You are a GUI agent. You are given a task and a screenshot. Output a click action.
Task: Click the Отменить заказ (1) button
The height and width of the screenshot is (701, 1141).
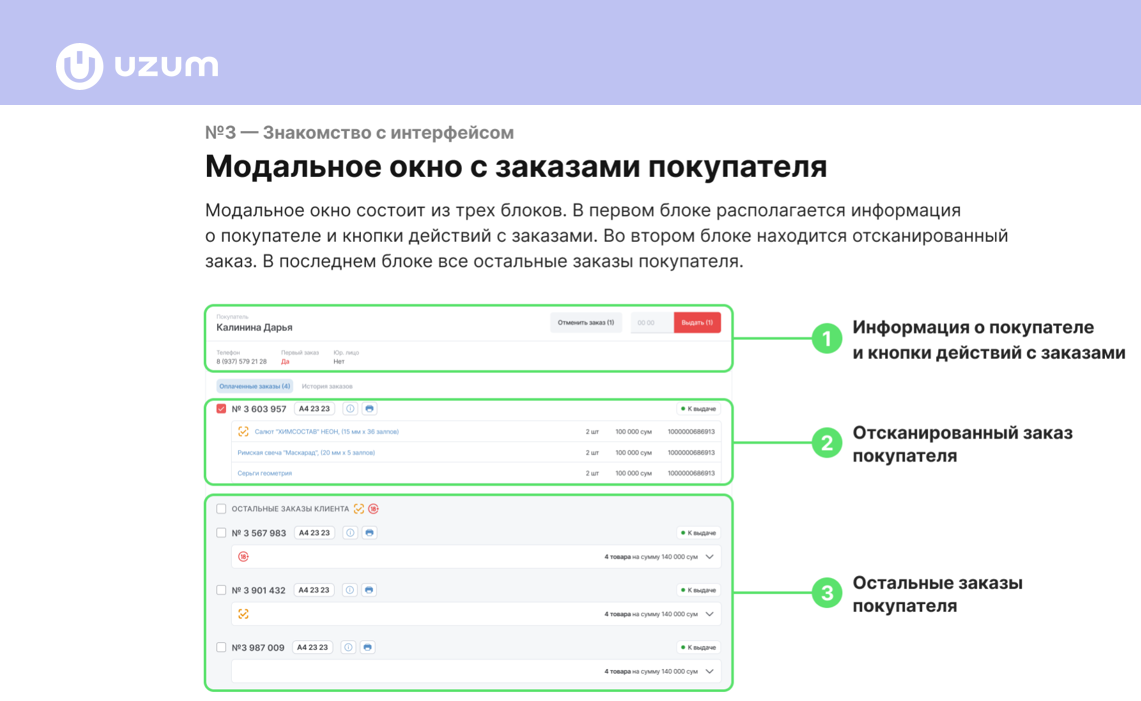click(586, 322)
